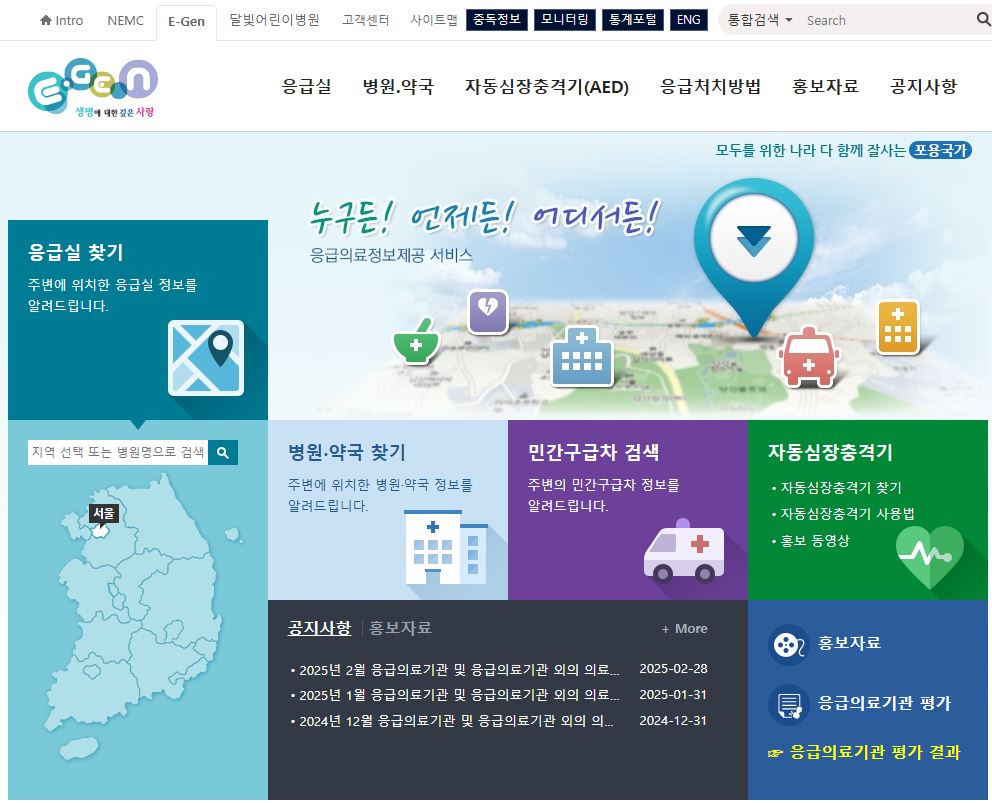Switch language with ENG button
992x803 pixels.
pyautogui.click(x=688, y=20)
